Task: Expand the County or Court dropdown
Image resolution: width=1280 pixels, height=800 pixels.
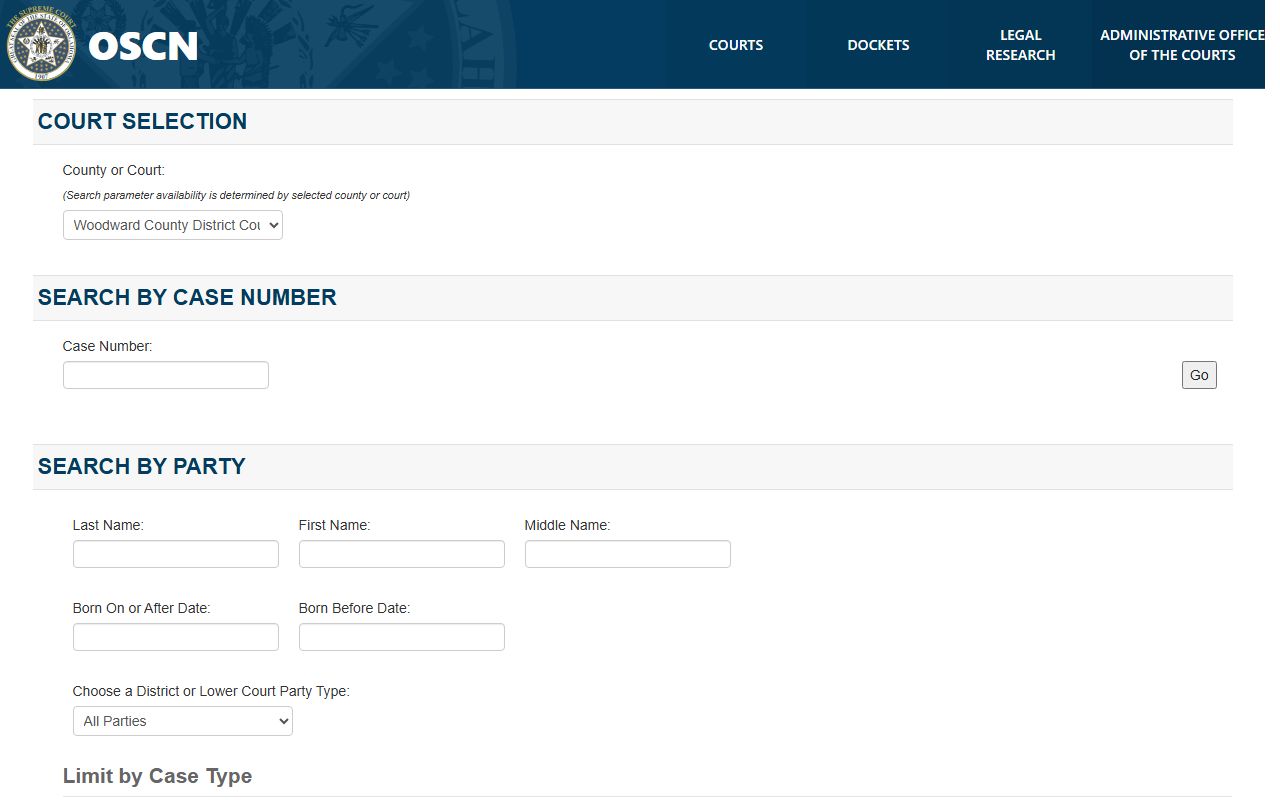Action: [x=173, y=225]
